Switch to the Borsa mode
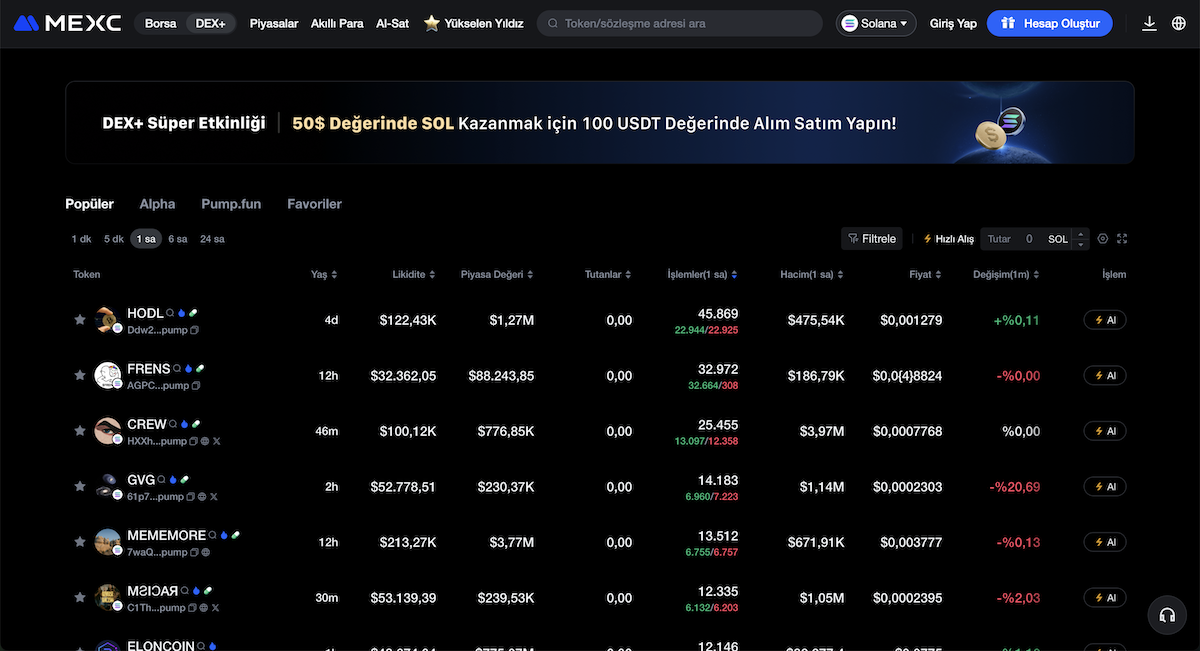The width and height of the screenshot is (1200, 651). click(160, 23)
